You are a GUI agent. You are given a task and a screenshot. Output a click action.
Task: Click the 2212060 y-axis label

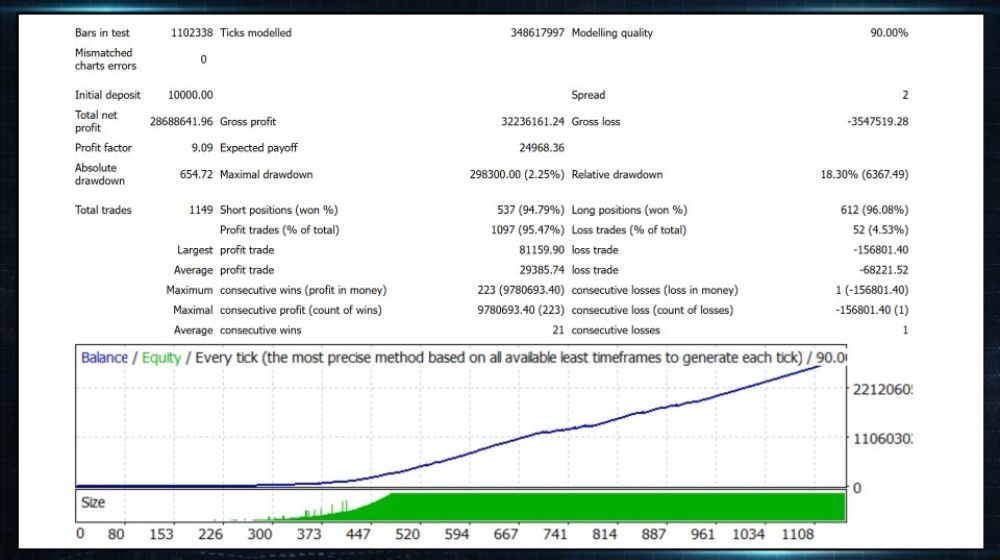883,390
